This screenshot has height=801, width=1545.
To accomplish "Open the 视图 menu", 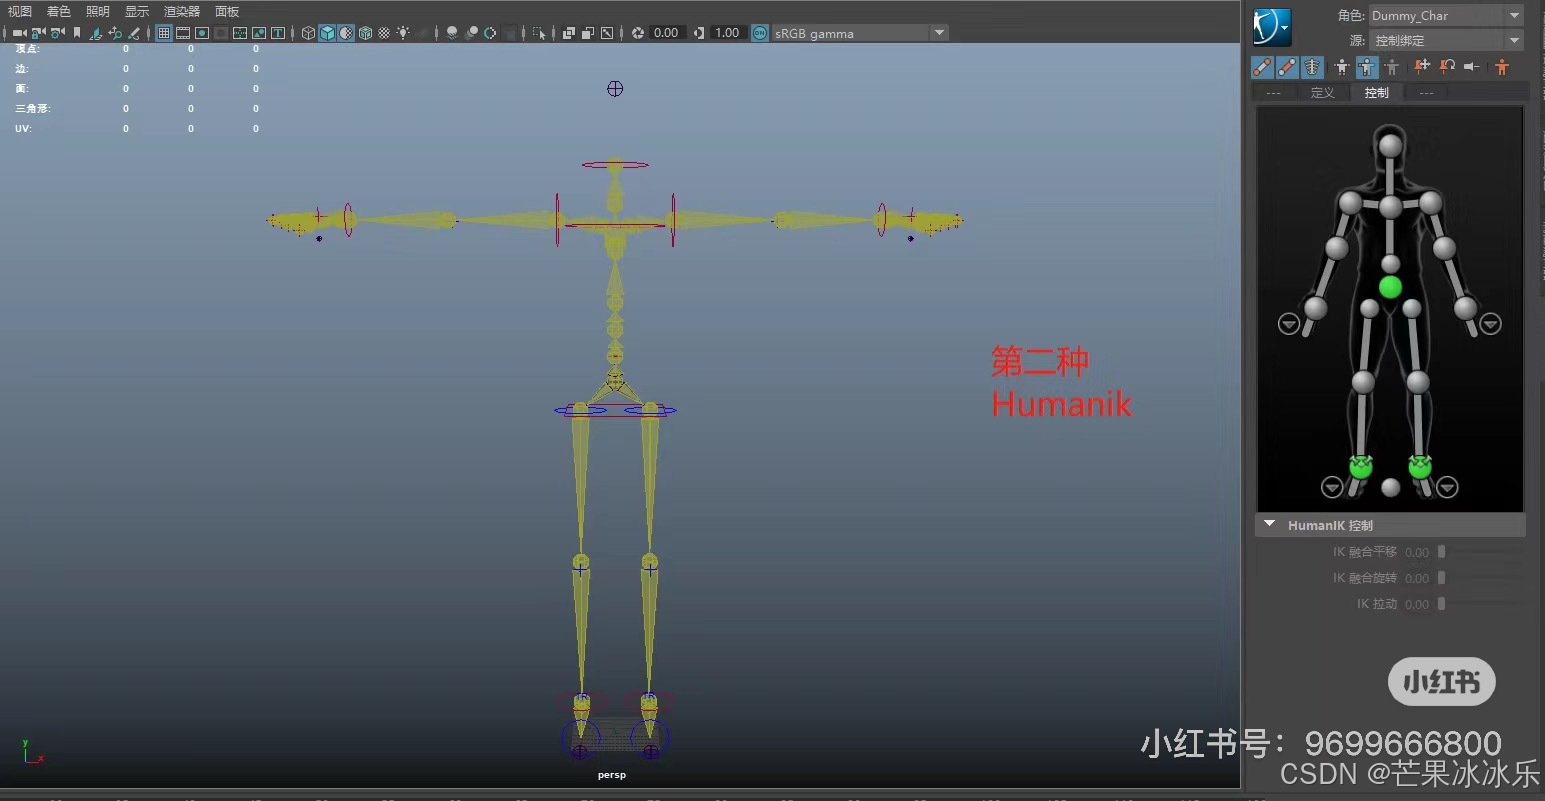I will [20, 11].
